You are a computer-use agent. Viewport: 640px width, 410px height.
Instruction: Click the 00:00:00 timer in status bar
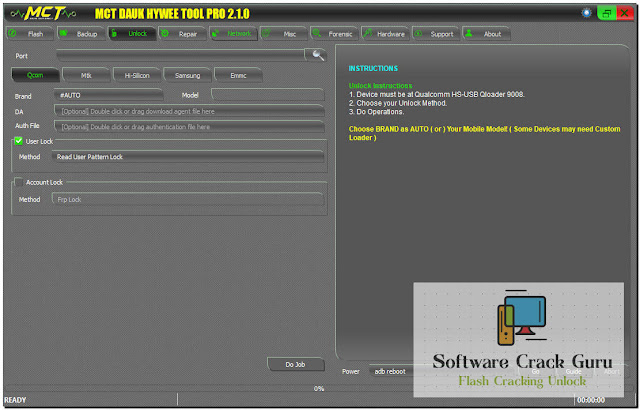coord(591,400)
